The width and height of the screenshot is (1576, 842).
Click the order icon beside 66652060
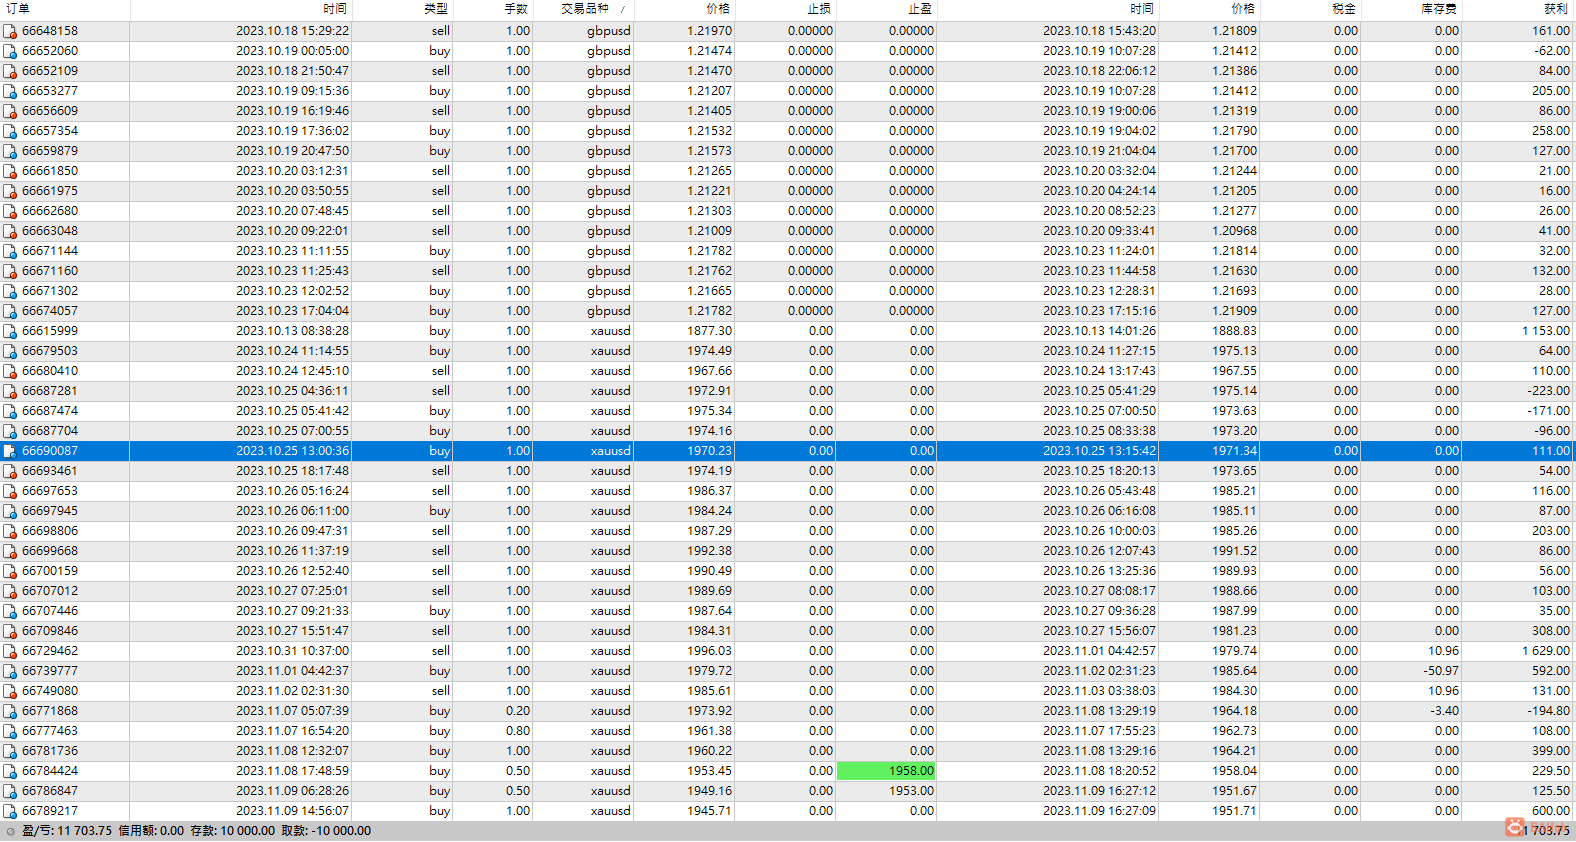click(x=10, y=51)
